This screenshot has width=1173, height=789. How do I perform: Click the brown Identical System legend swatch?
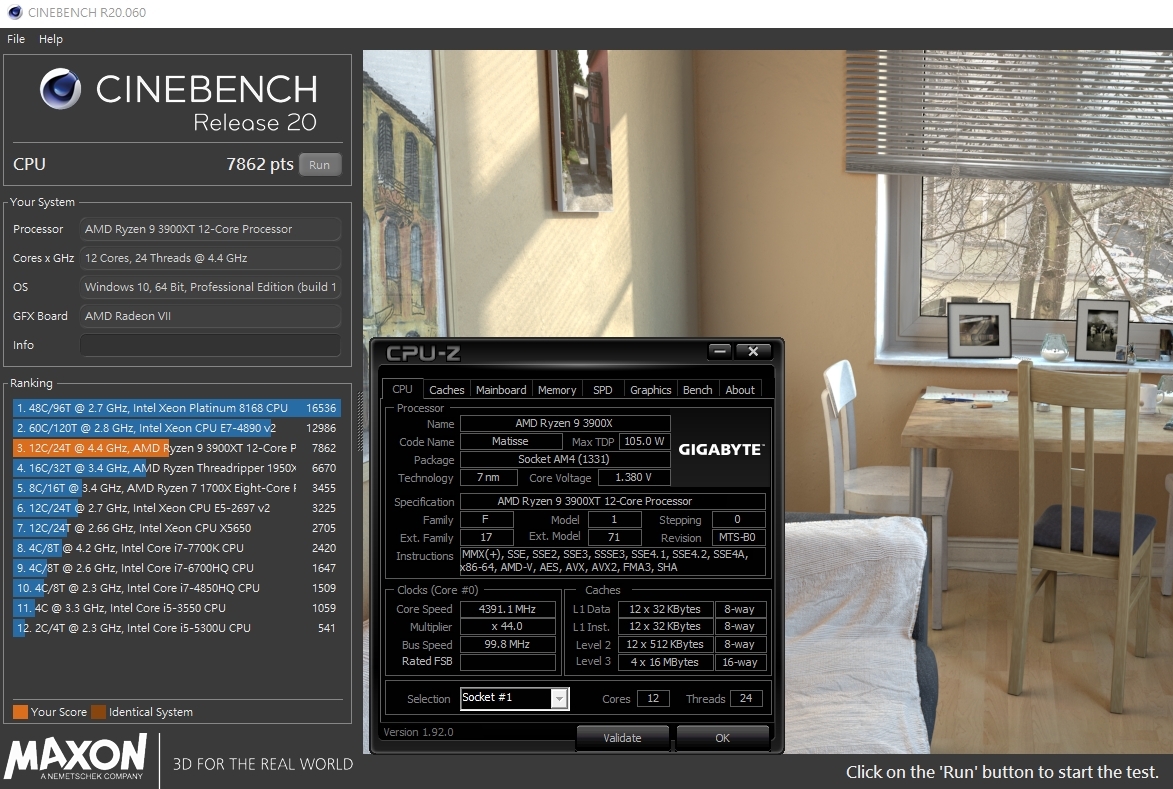coord(98,712)
